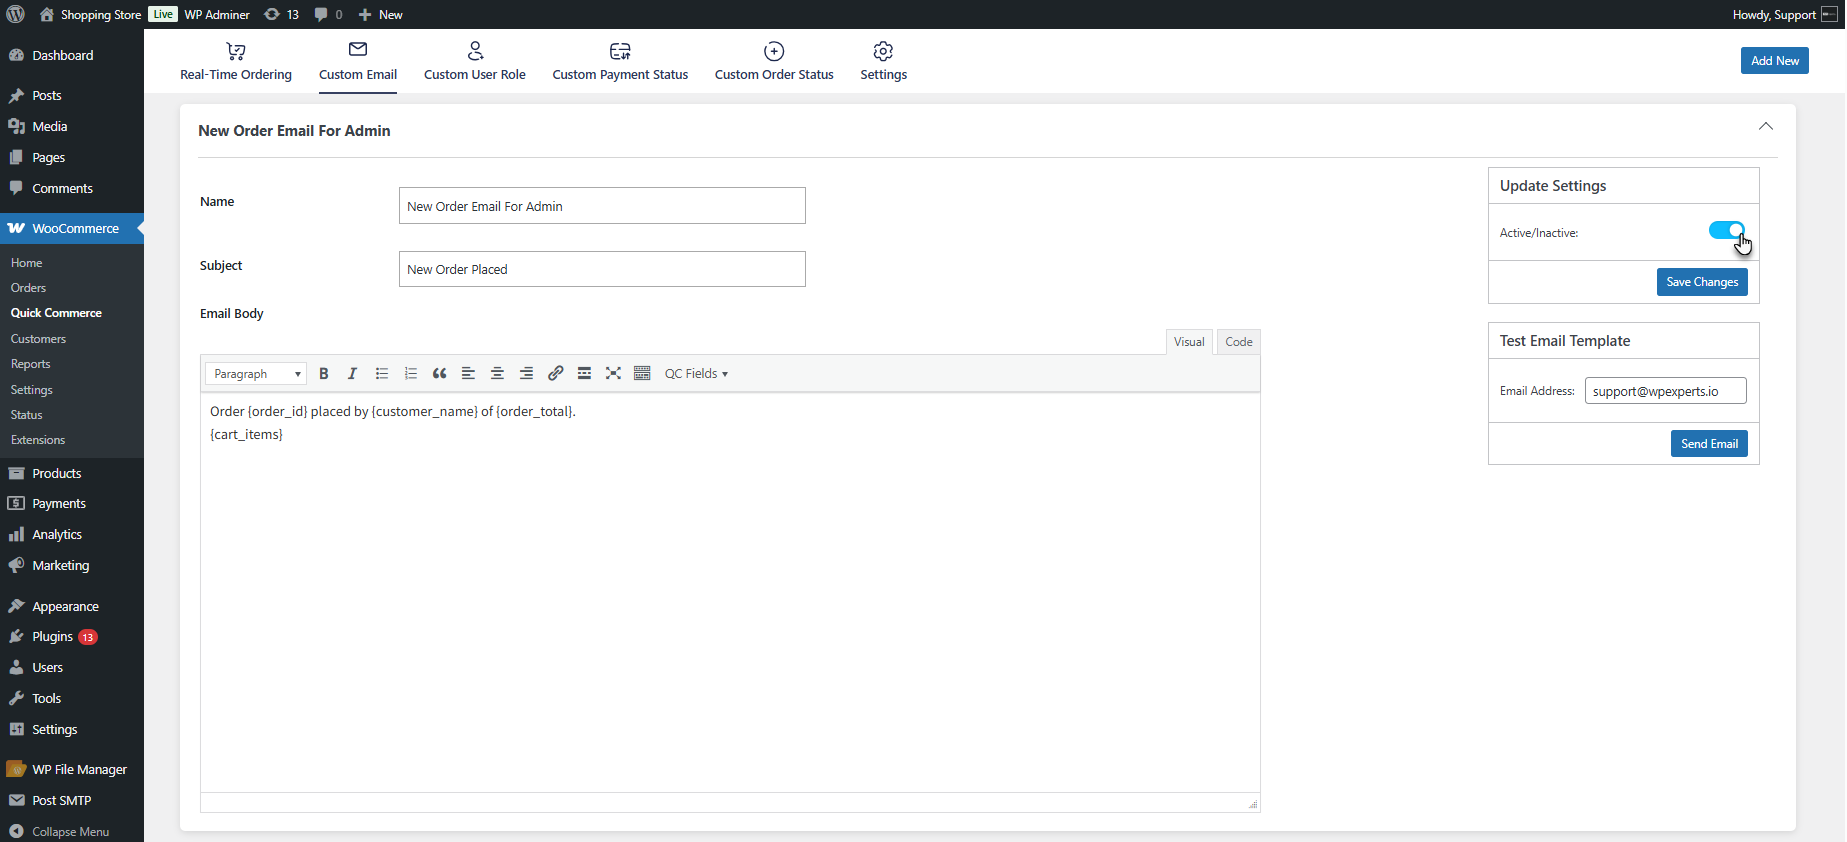Show the toolbar toggle (kitchen sink)
This screenshot has width=1847, height=842.
(642, 374)
